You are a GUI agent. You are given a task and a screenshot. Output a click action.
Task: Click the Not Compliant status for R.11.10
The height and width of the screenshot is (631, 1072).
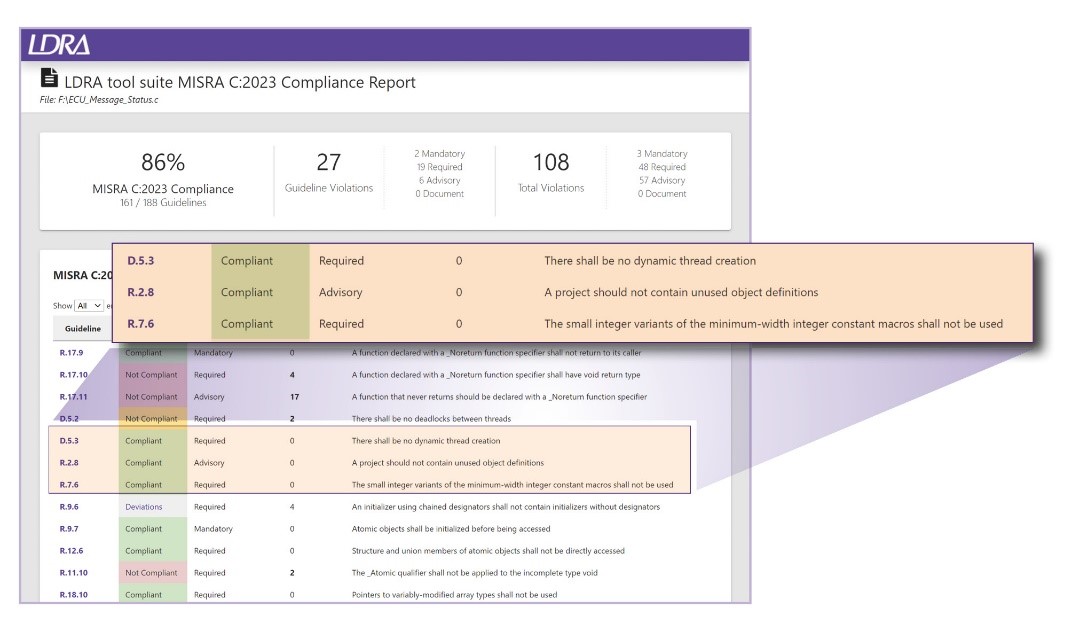point(151,573)
